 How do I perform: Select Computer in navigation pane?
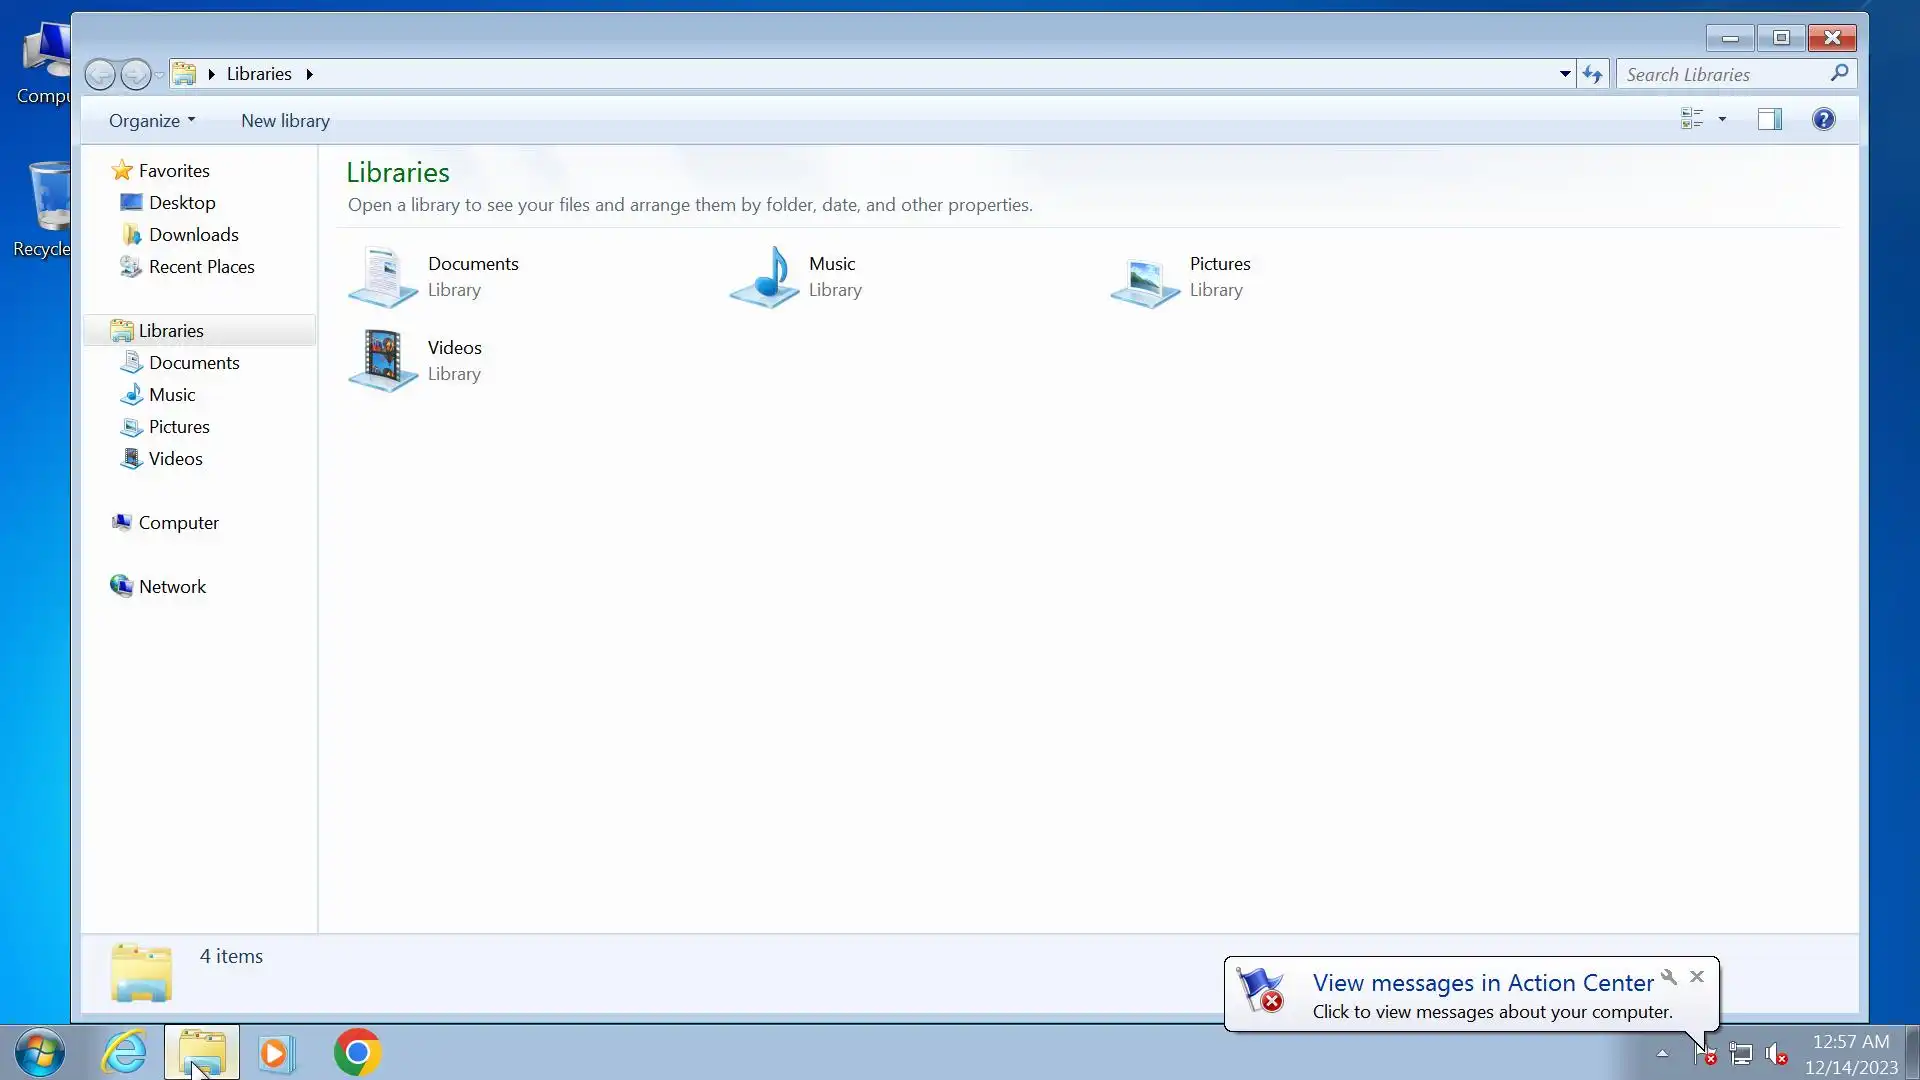click(x=178, y=523)
